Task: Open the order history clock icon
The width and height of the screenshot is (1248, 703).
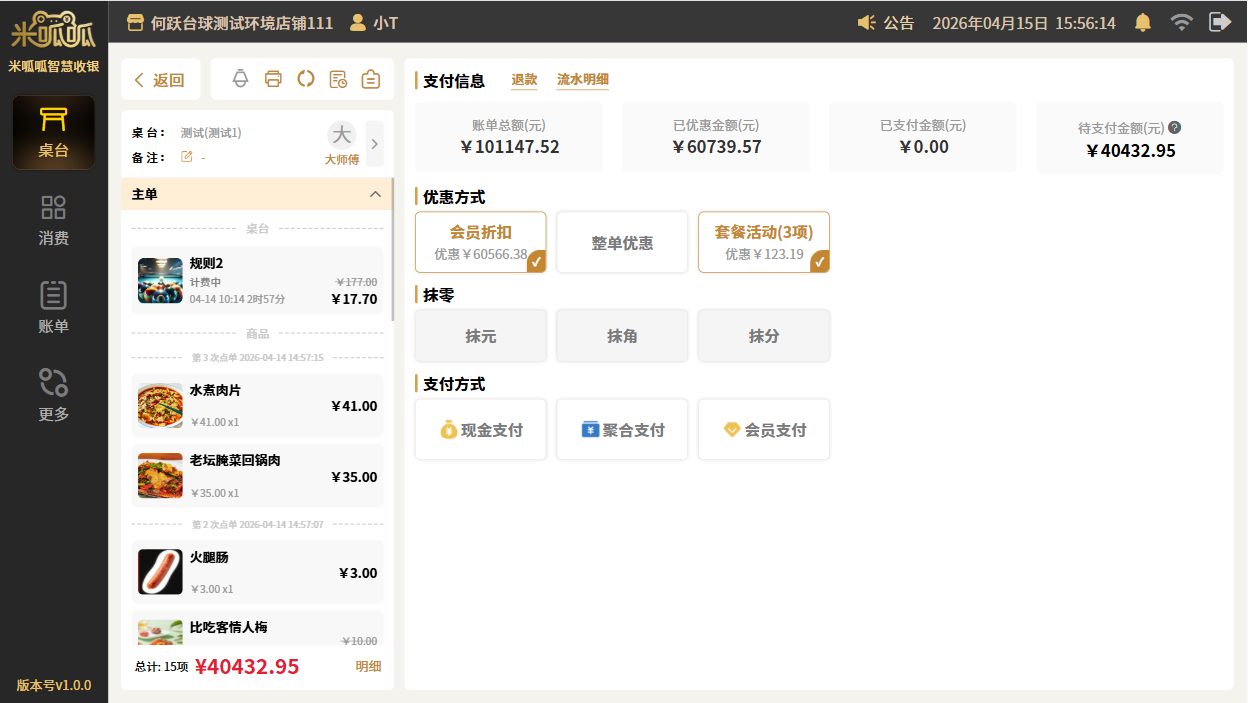Action: pyautogui.click(x=338, y=79)
